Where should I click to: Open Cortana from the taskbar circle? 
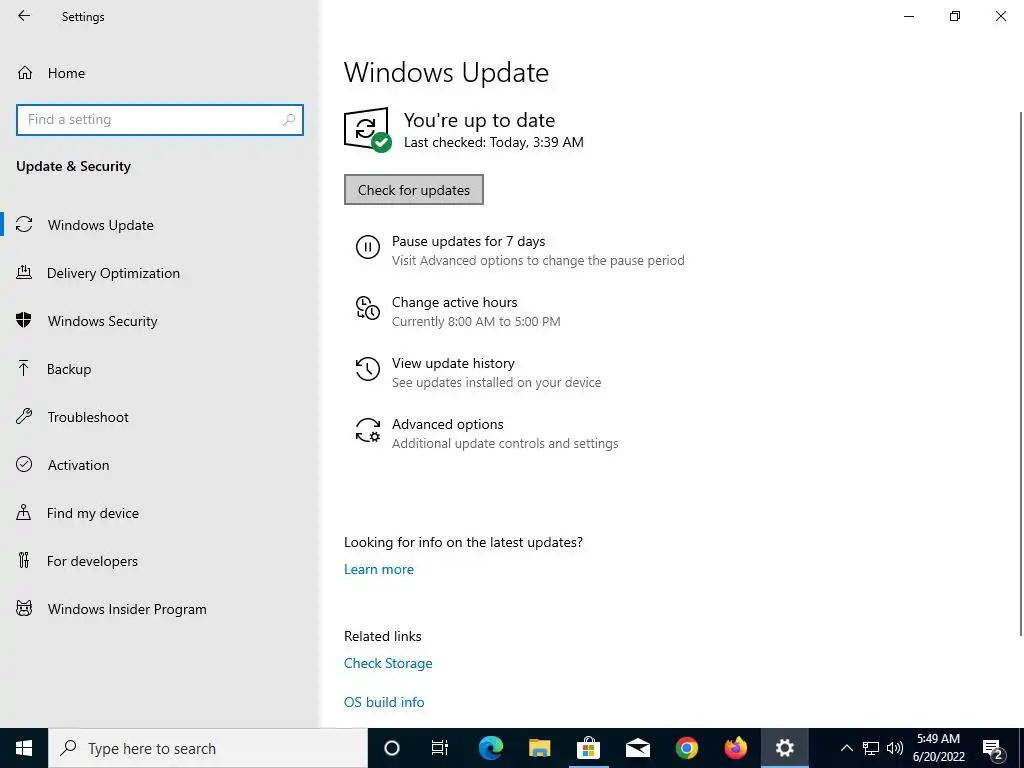pos(392,748)
